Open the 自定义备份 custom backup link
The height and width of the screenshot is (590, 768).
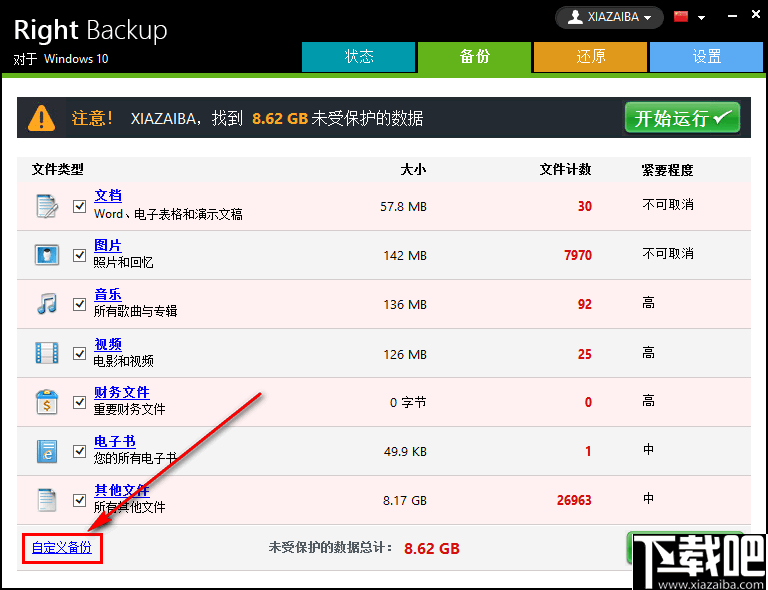62,547
